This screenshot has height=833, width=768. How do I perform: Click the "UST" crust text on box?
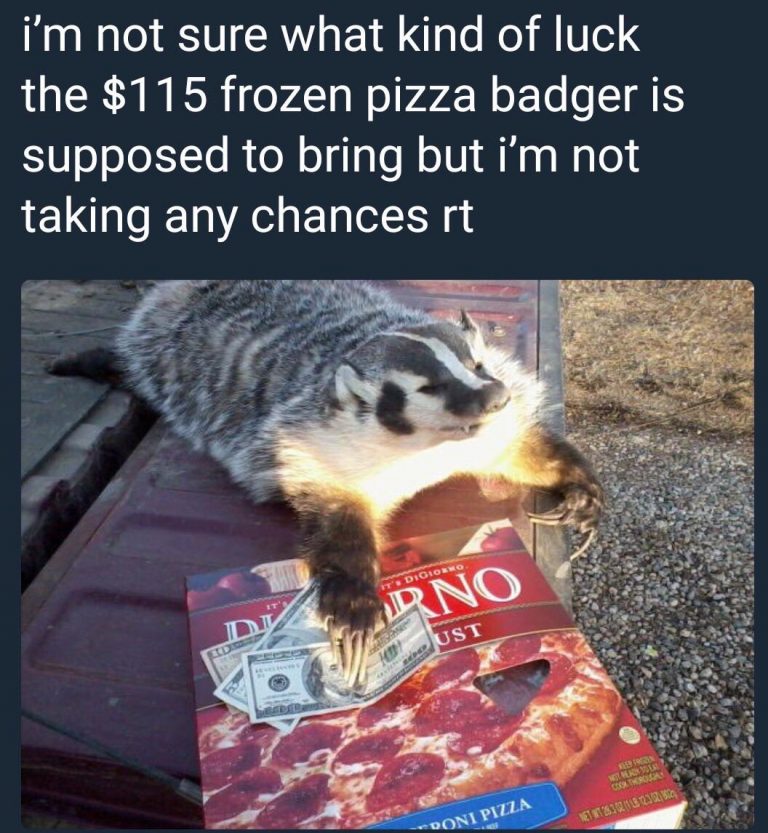click(457, 632)
